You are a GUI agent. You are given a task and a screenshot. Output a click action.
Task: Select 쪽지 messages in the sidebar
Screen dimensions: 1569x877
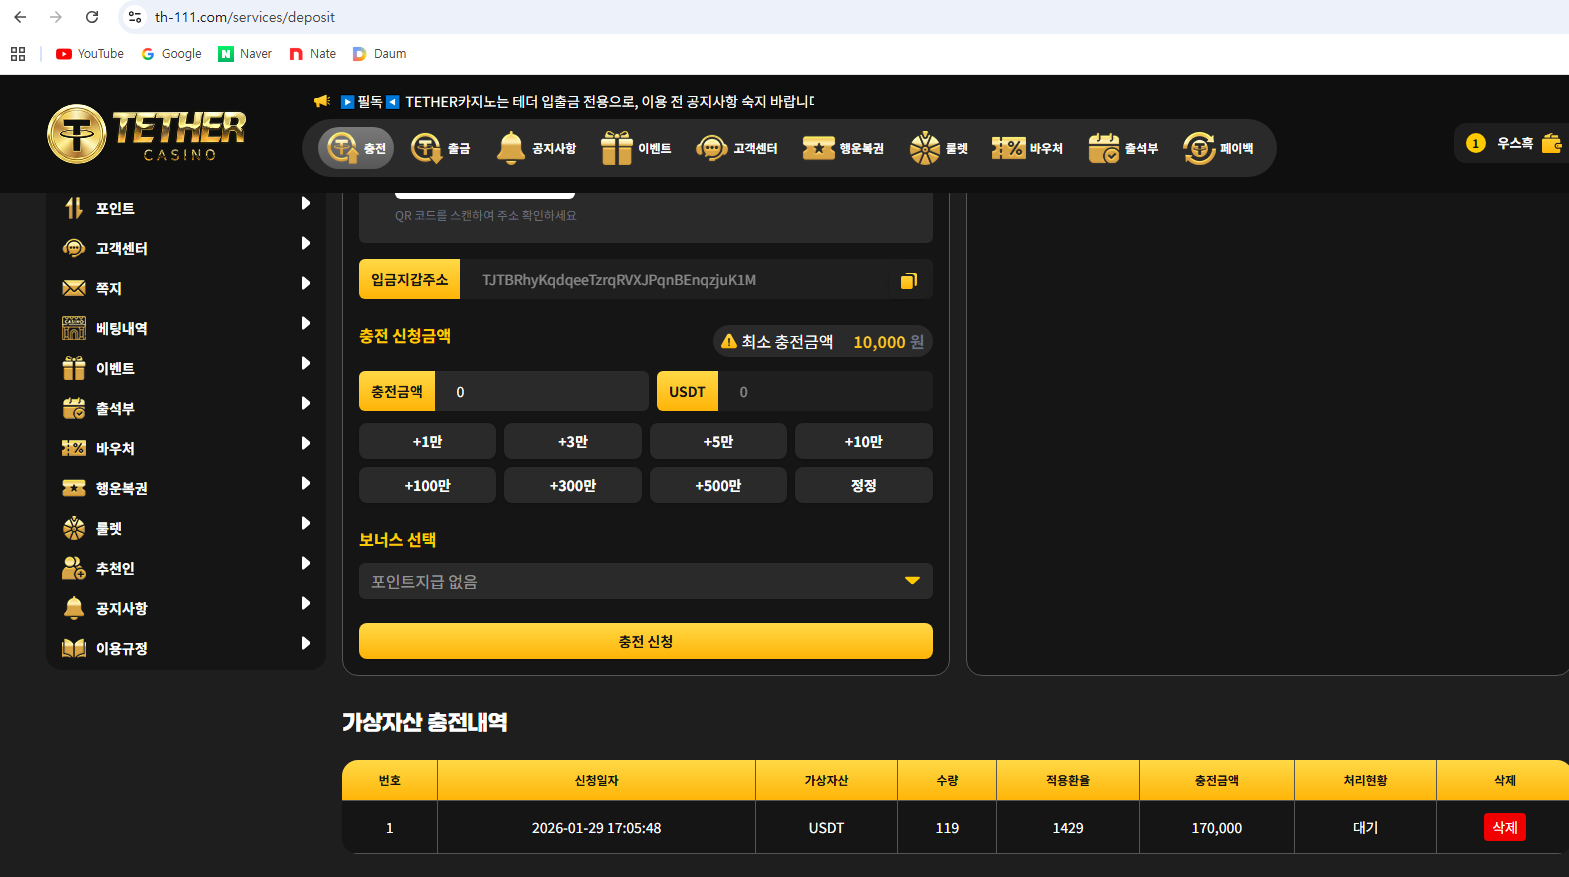pos(108,288)
